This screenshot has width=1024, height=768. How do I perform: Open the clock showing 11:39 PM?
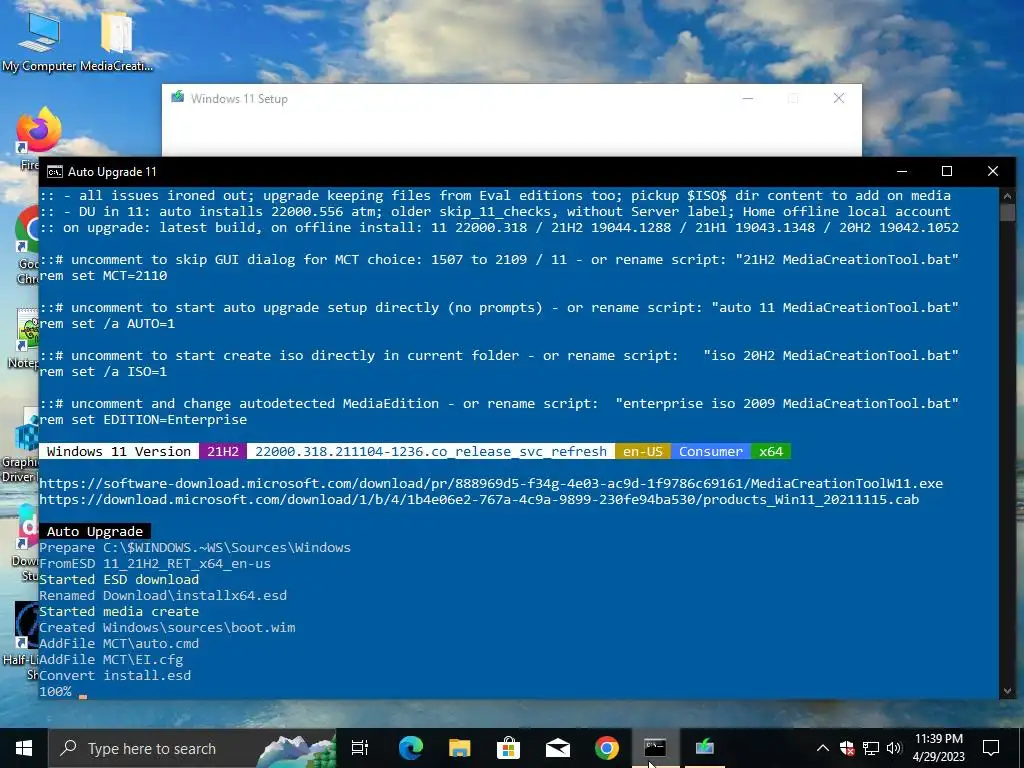pos(938,748)
